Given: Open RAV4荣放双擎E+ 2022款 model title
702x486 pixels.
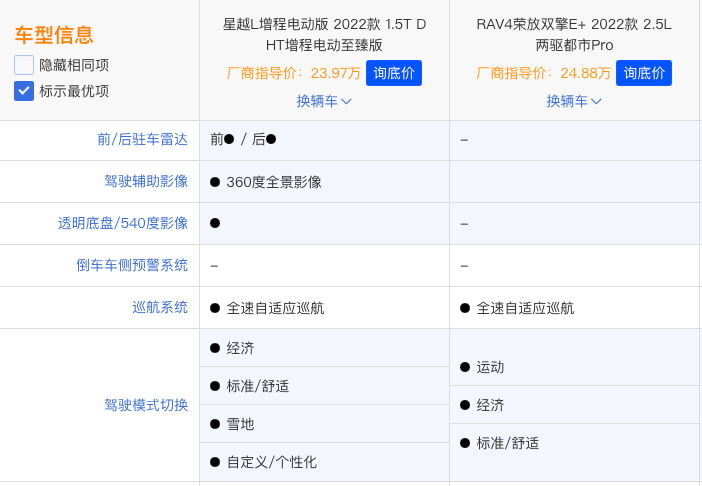Looking at the screenshot, I should pyautogui.click(x=574, y=34).
